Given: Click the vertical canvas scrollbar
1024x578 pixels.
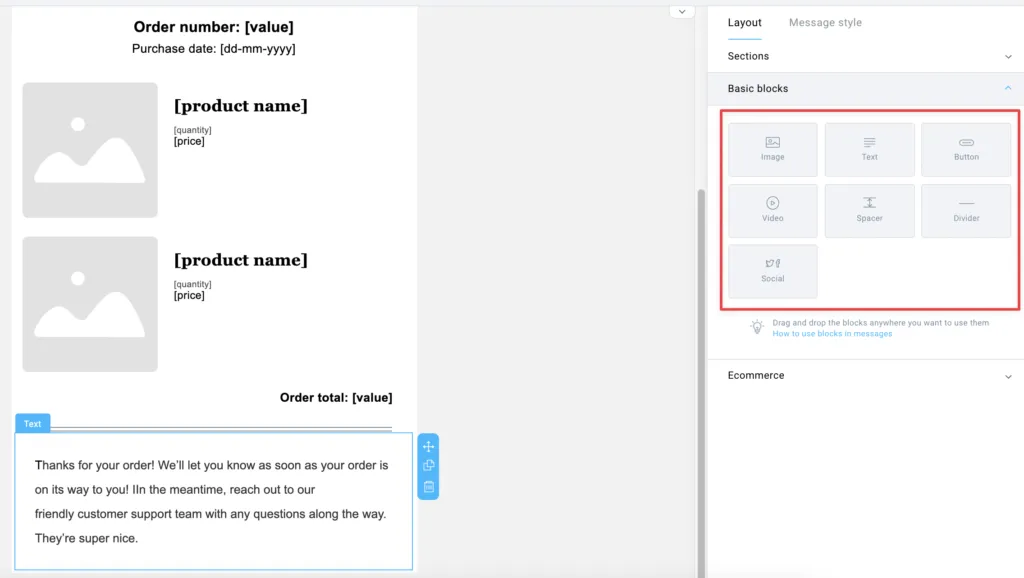Looking at the screenshot, I should pos(701,382).
